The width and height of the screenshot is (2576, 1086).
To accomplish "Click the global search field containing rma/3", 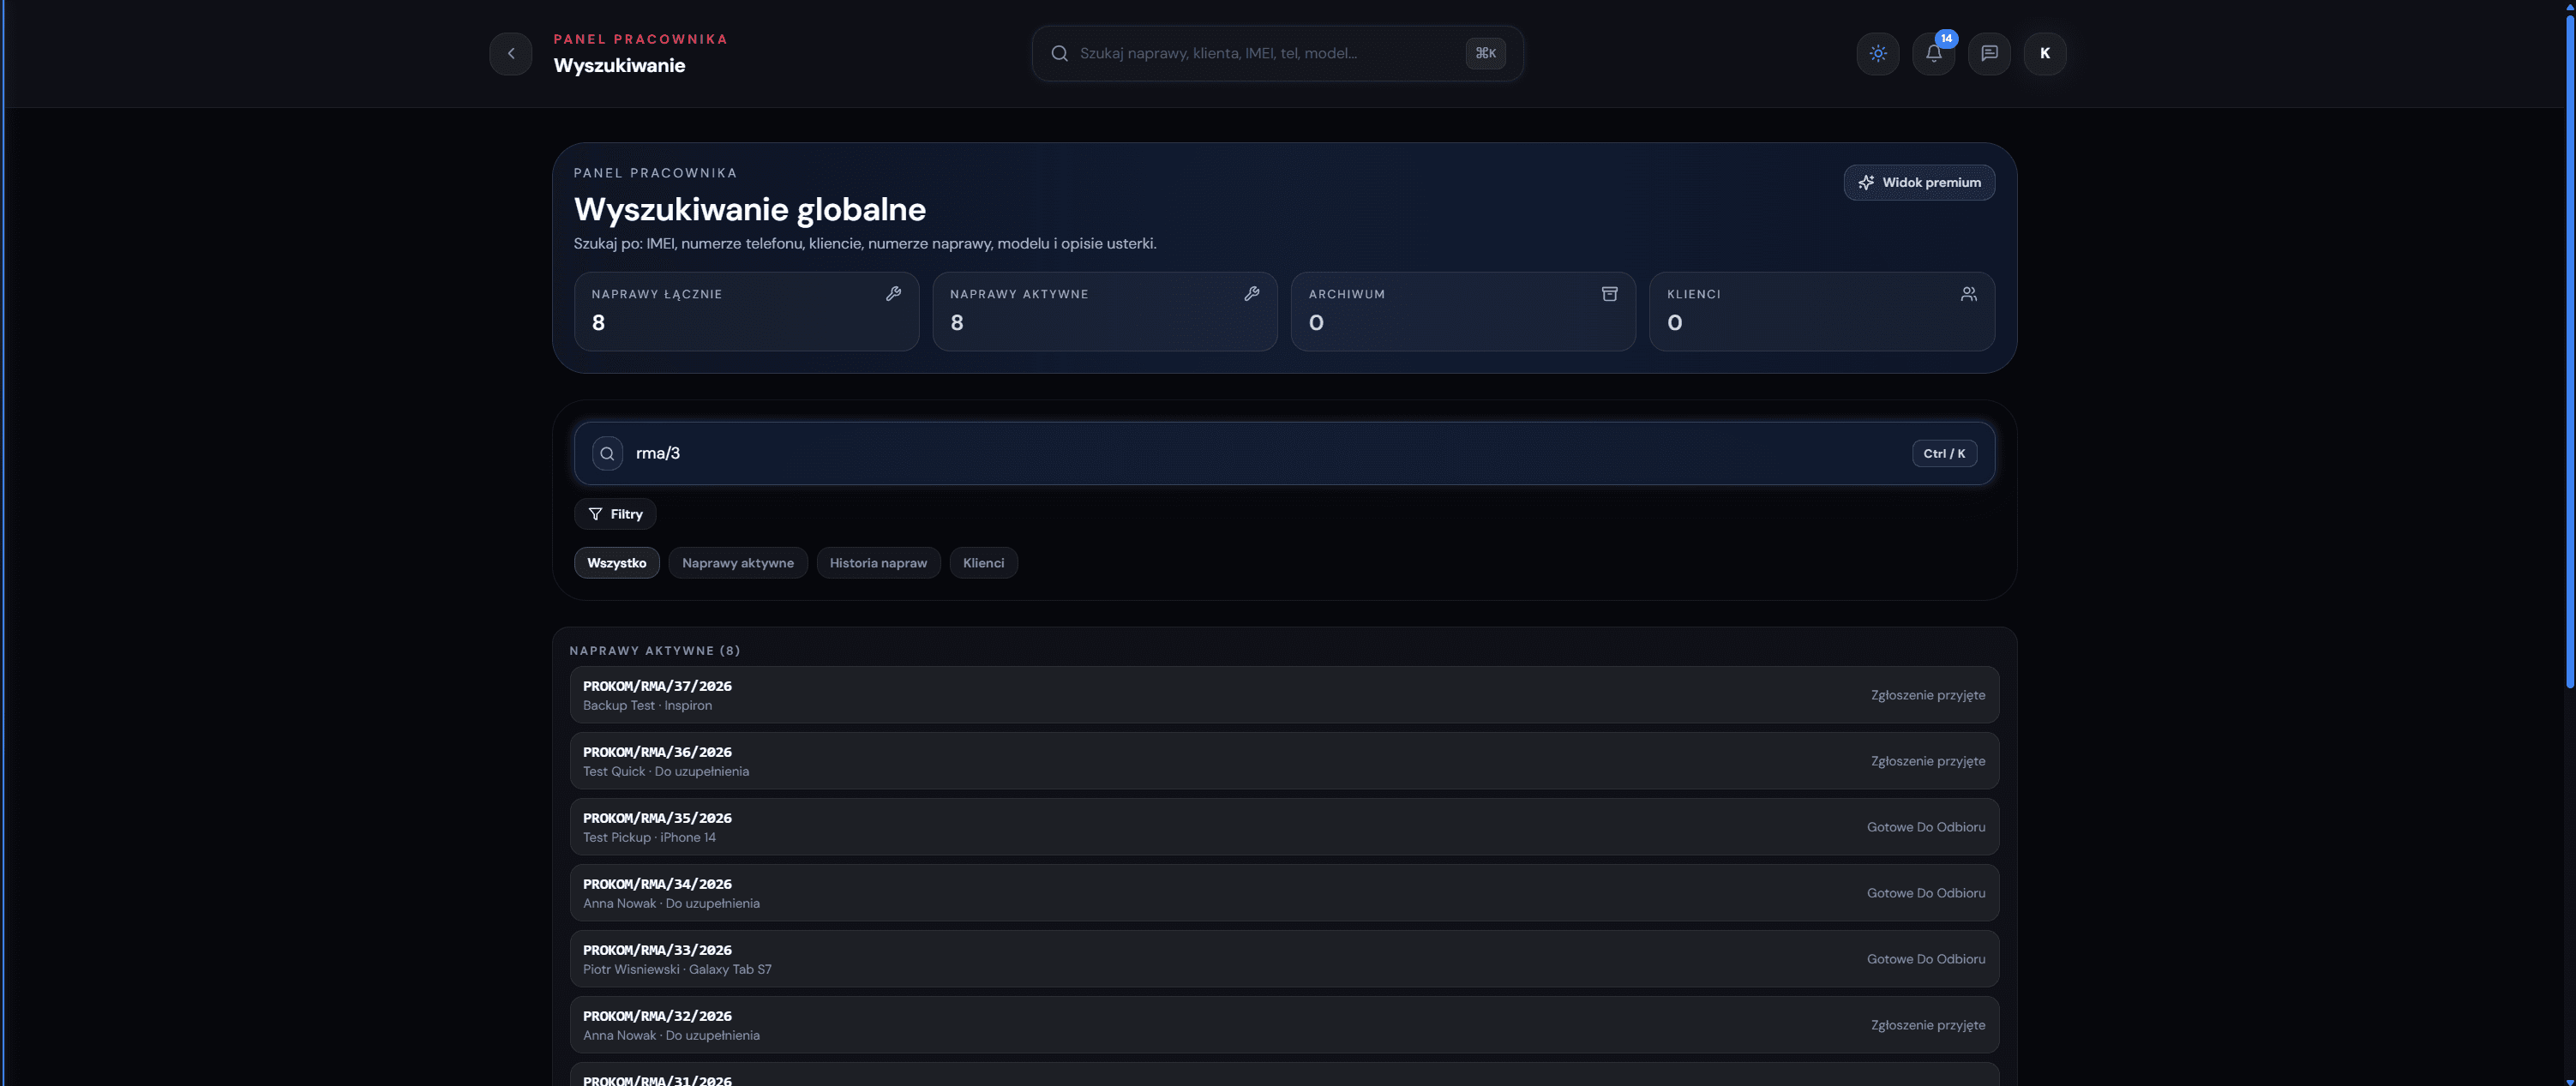I will point(1284,453).
